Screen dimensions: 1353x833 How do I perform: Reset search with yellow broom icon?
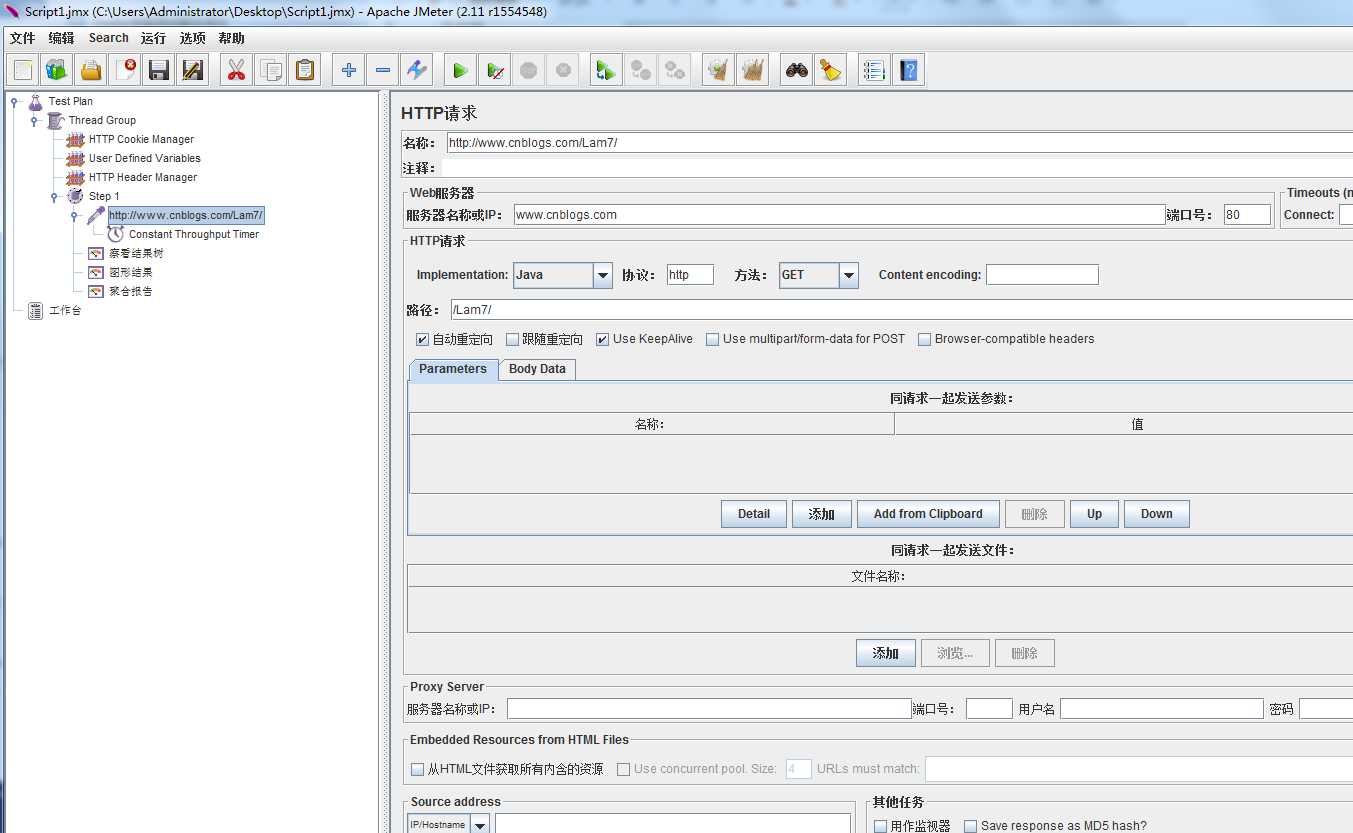pos(830,70)
